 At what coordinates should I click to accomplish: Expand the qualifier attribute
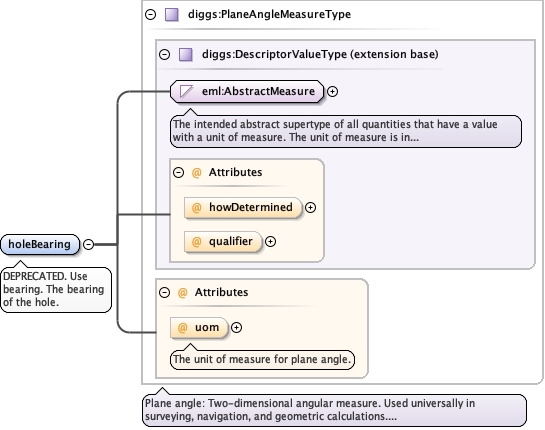pos(270,242)
